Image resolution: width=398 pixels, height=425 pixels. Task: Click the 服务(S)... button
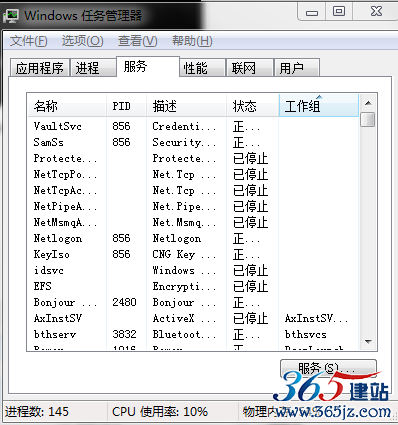[328, 368]
